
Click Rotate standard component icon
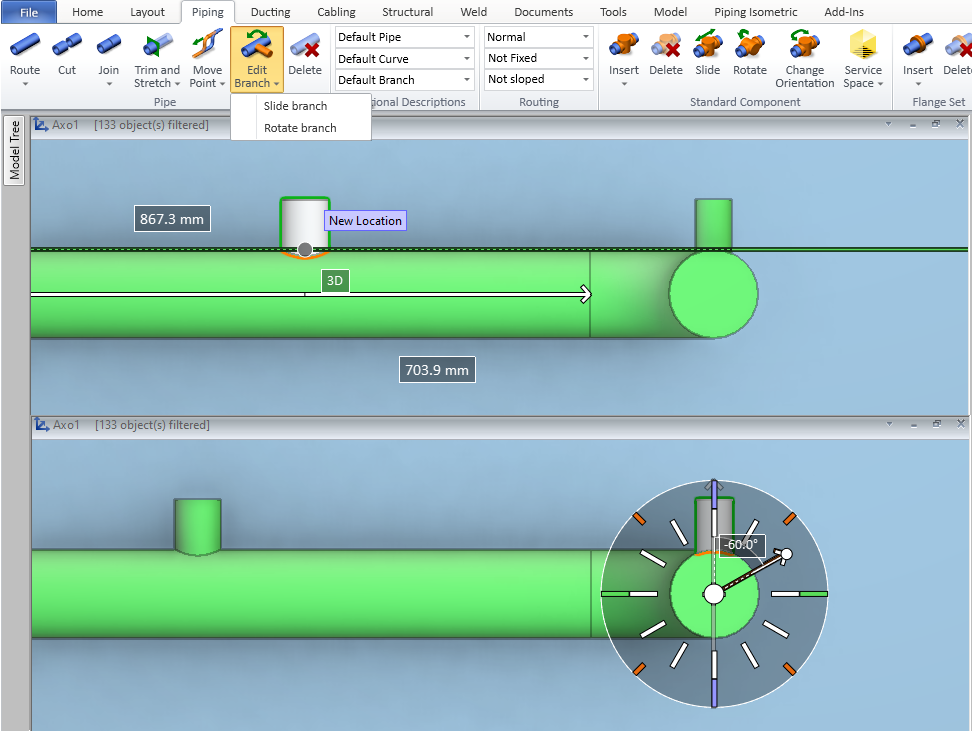[x=750, y=56]
